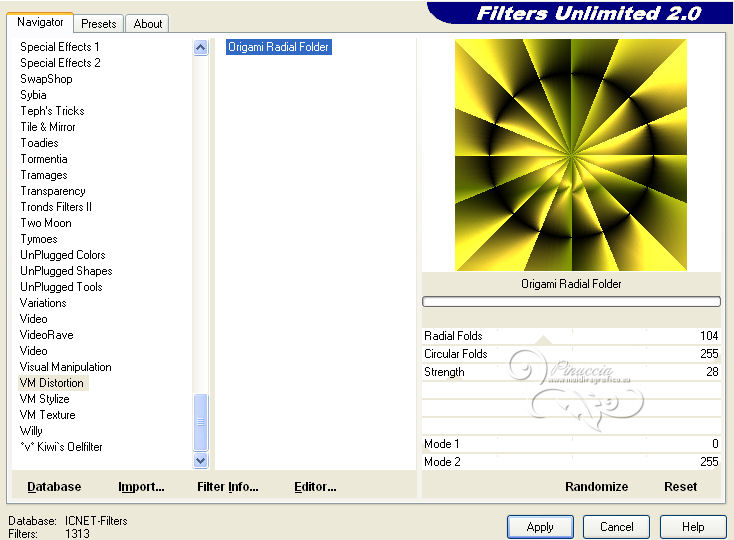This screenshot has width=734, height=540.
Task: Select Willy category
Action: [x=31, y=431]
